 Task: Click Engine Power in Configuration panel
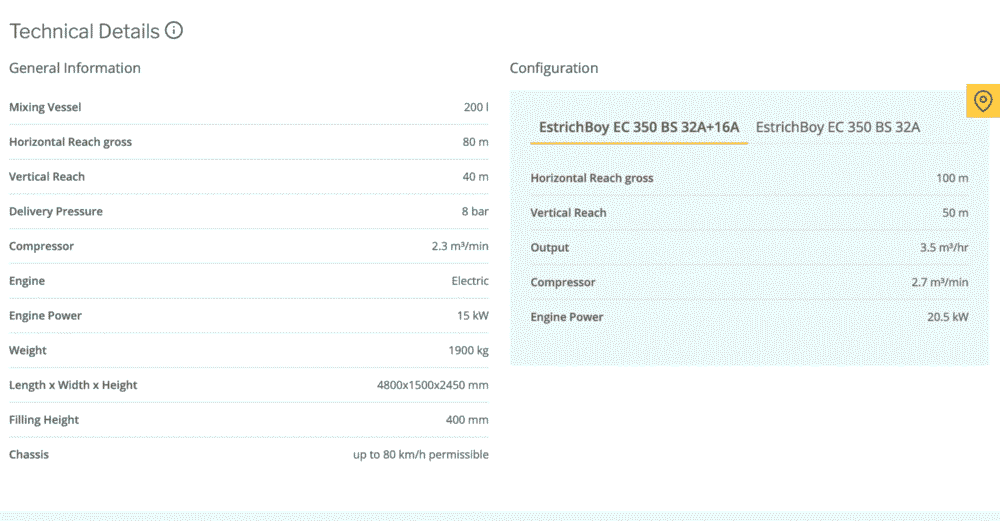coord(567,317)
